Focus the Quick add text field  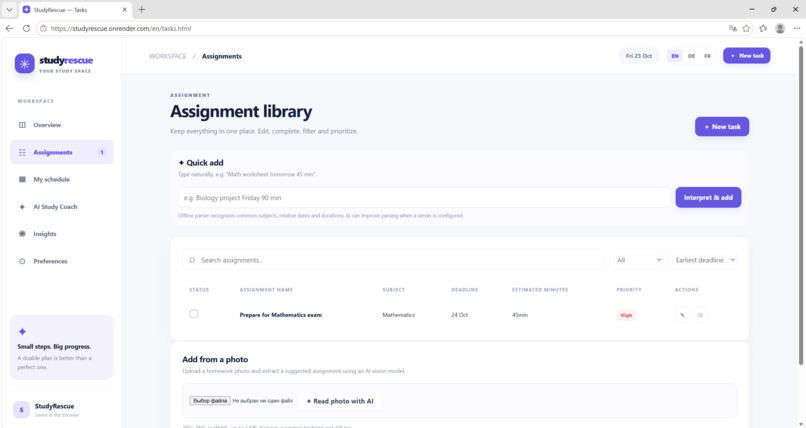(x=424, y=198)
